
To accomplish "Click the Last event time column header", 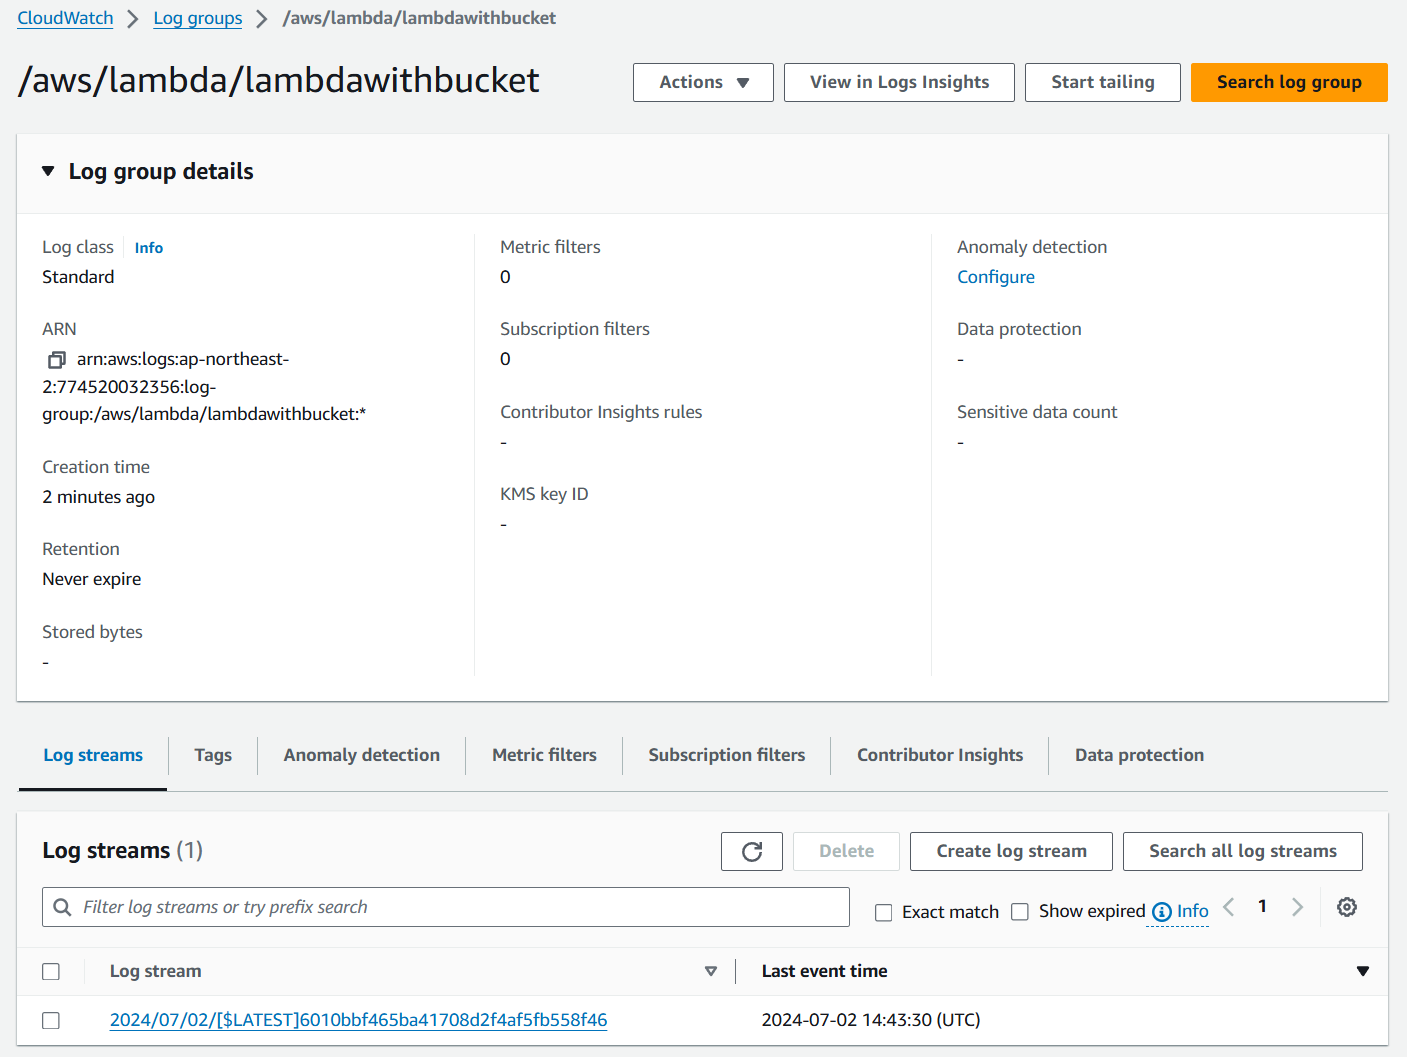I will pos(824,971).
